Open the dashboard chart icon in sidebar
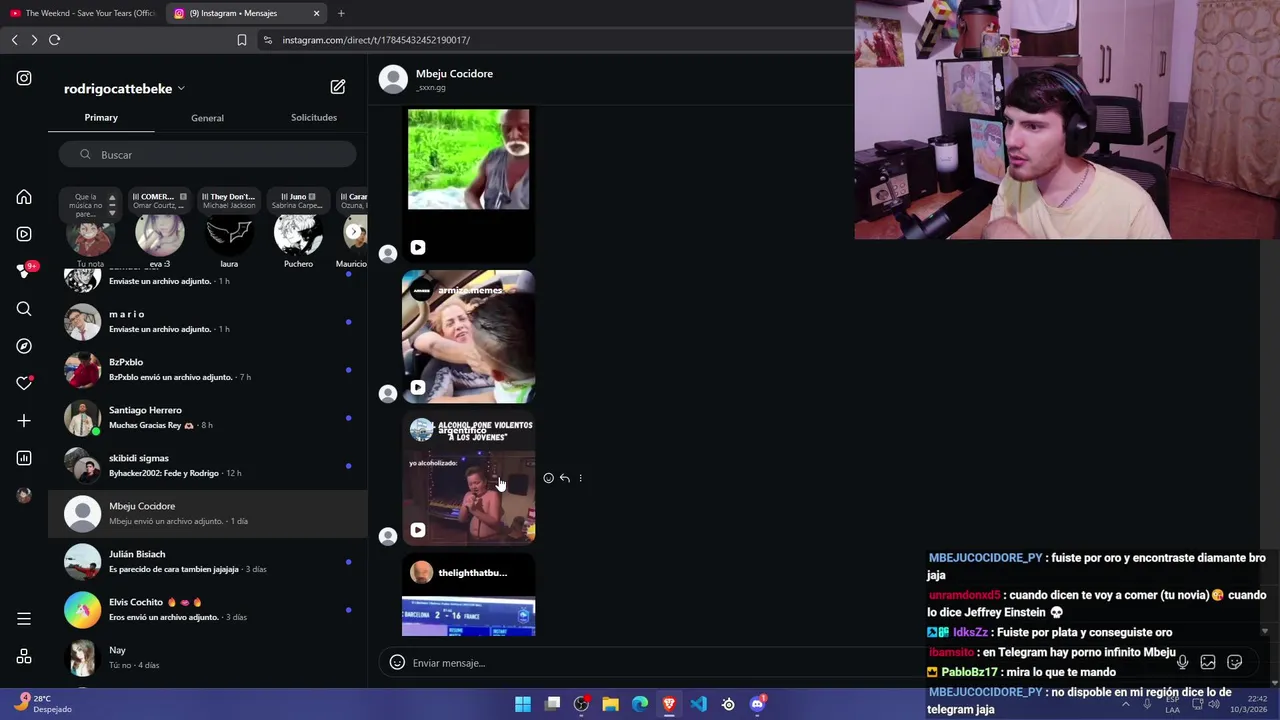1280x720 pixels. (x=24, y=458)
